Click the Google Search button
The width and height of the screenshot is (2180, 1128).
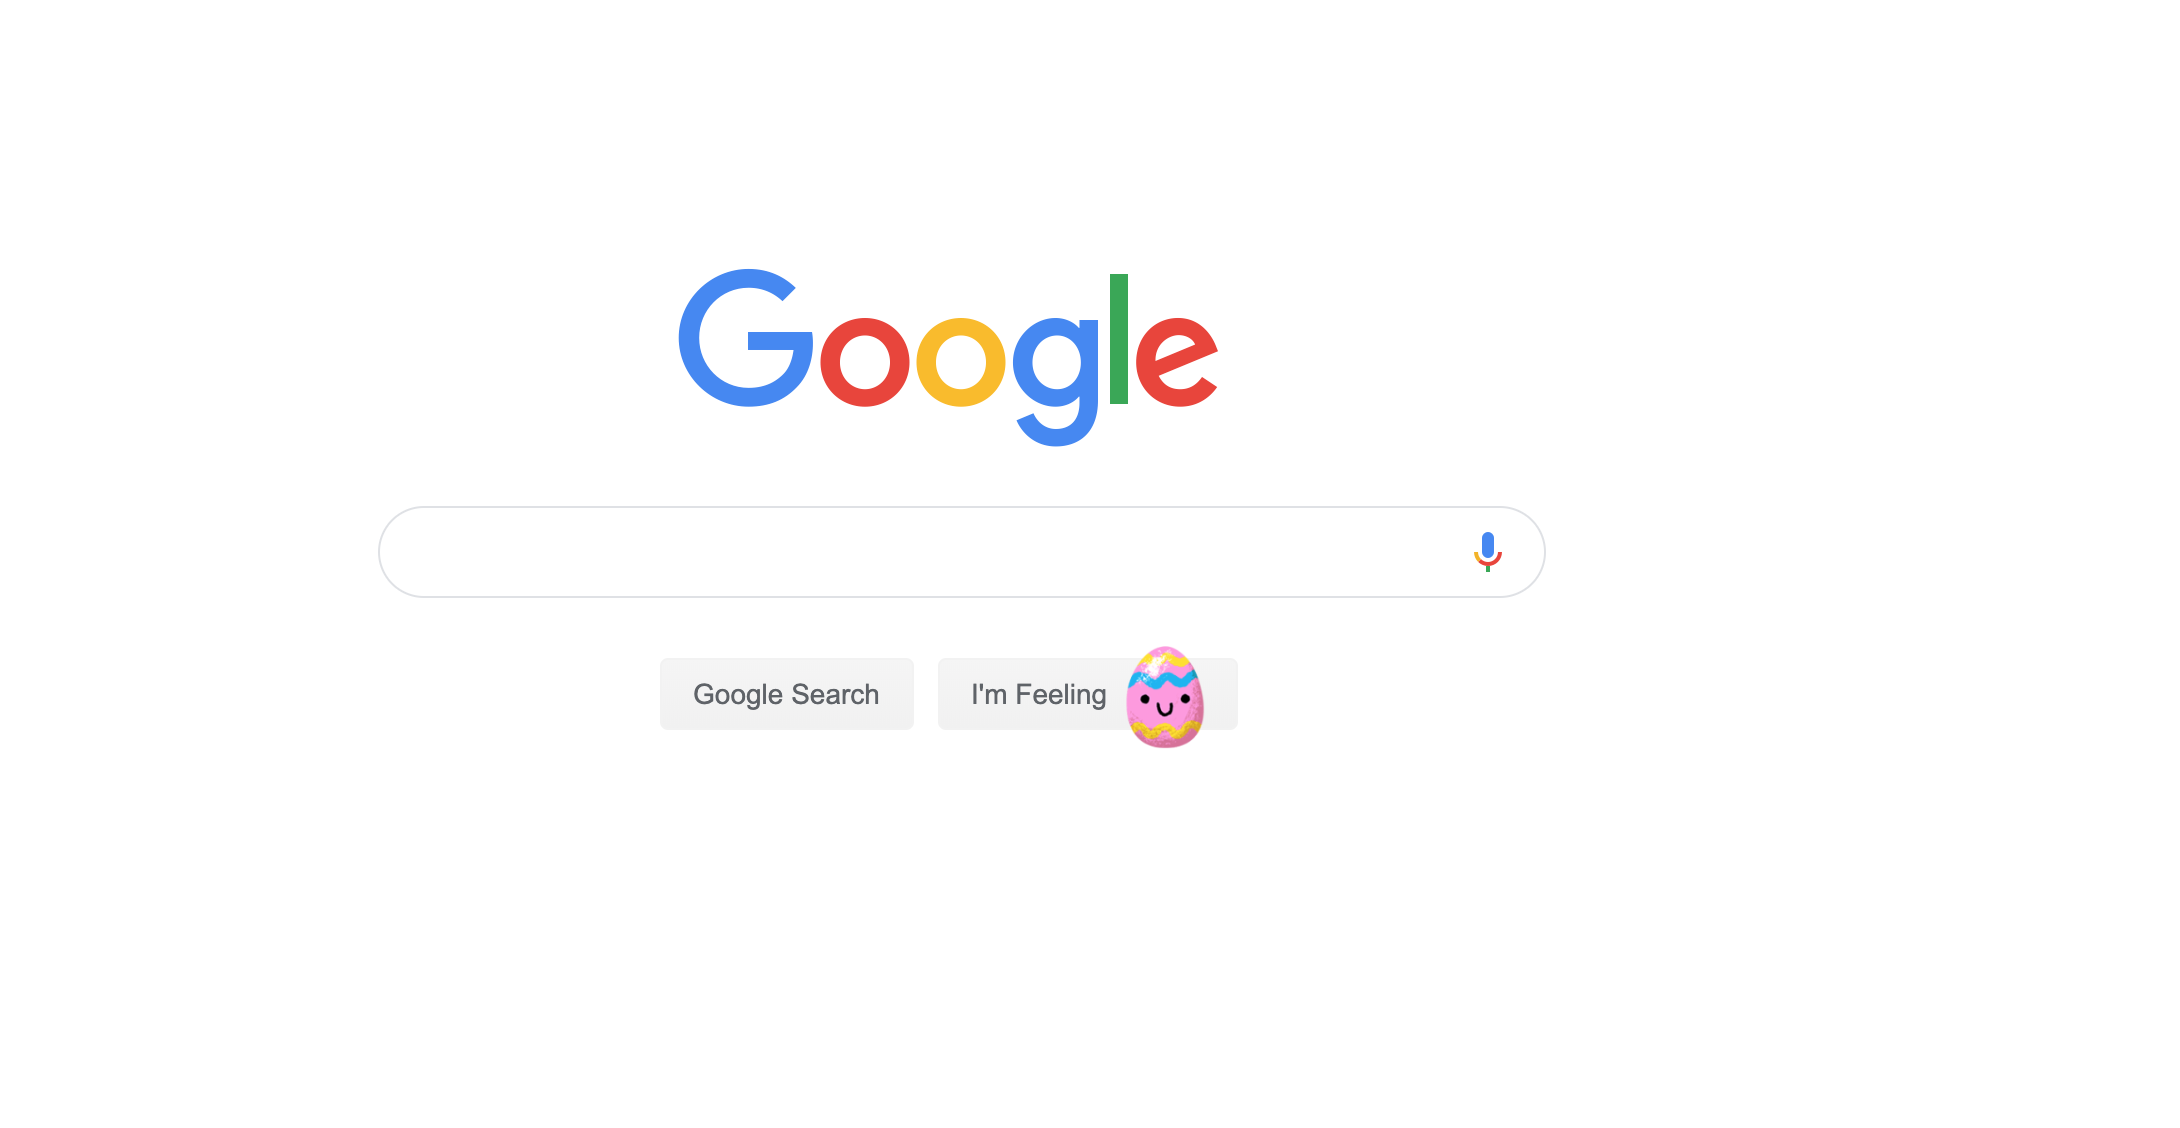pos(787,694)
